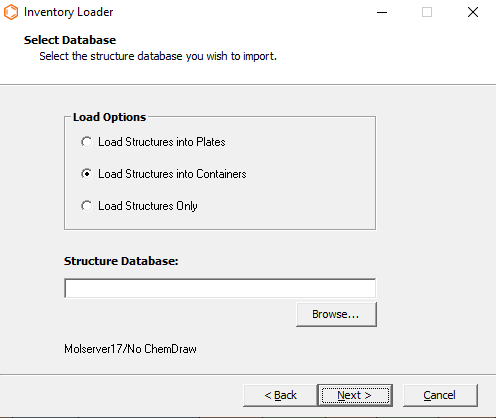Minimize the Inventory Loader window
Screen dimensions: 496x418
coord(382,12)
